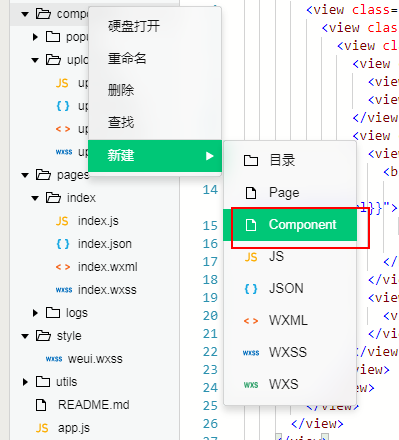399x440 pixels.
Task: Click the JS icon of app.js
Action: 42,428
